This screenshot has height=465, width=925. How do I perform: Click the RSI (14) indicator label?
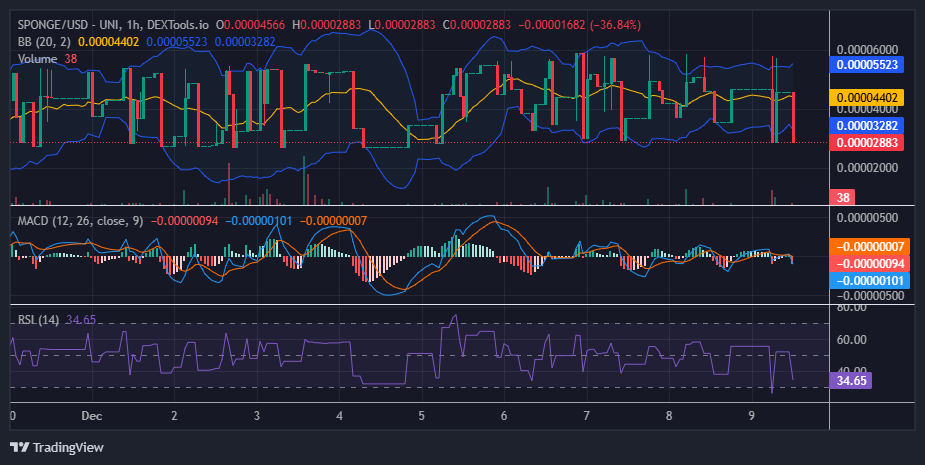click(x=38, y=320)
